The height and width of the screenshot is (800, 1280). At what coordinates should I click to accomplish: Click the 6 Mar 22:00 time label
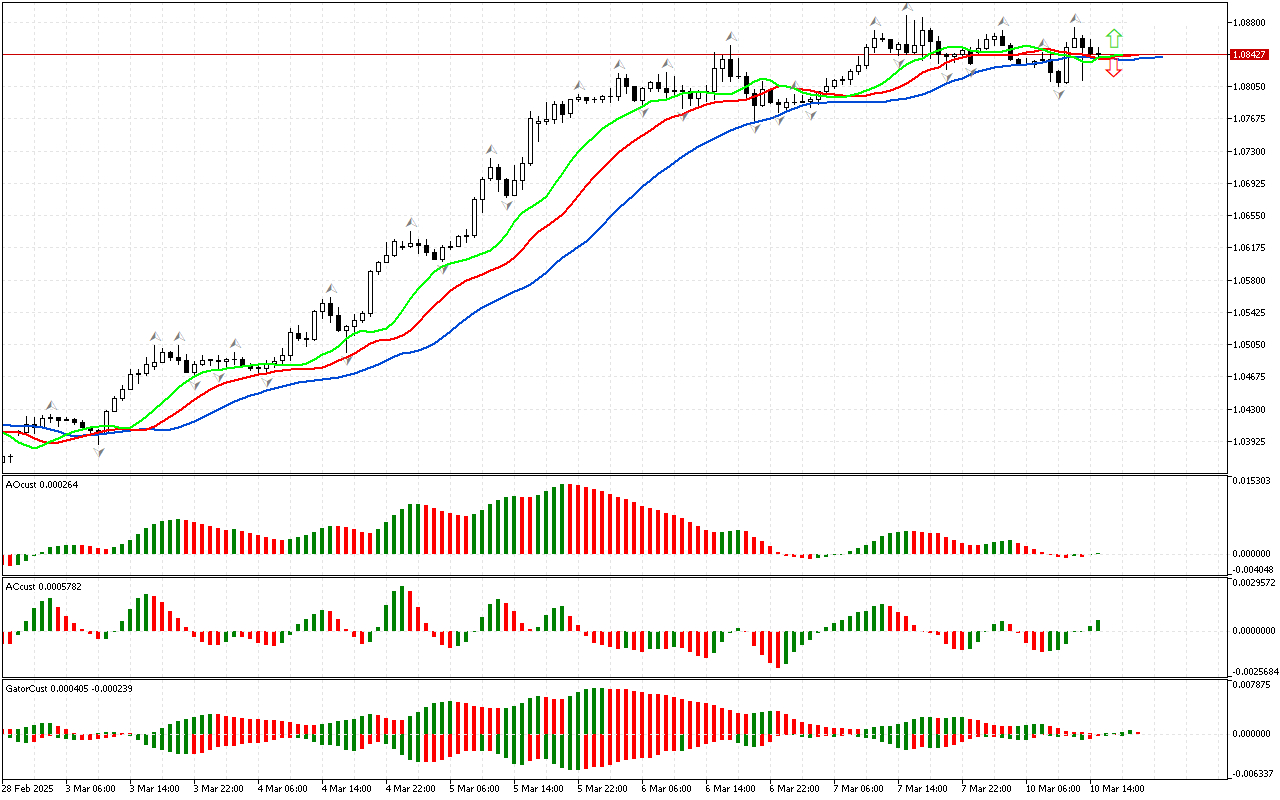coord(795,789)
